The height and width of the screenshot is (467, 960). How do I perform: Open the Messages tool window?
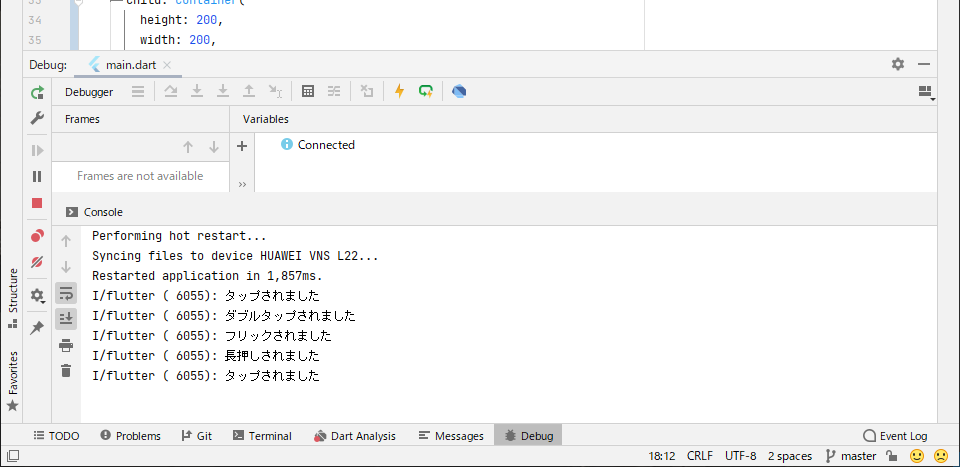coord(451,436)
